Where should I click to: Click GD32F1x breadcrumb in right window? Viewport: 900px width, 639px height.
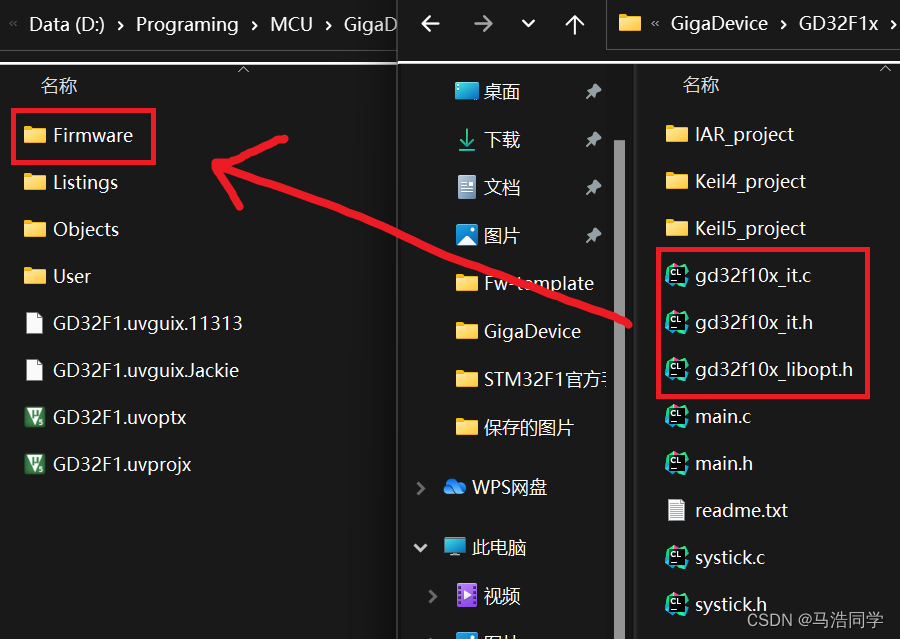point(838,24)
